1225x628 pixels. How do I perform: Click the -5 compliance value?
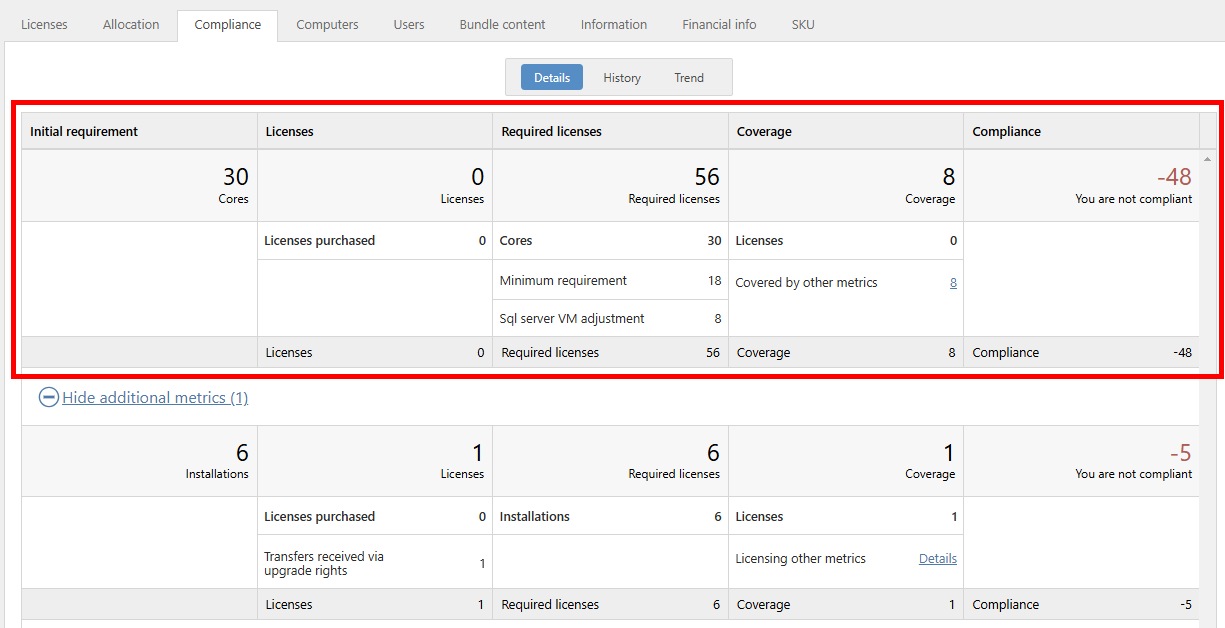(x=1180, y=453)
